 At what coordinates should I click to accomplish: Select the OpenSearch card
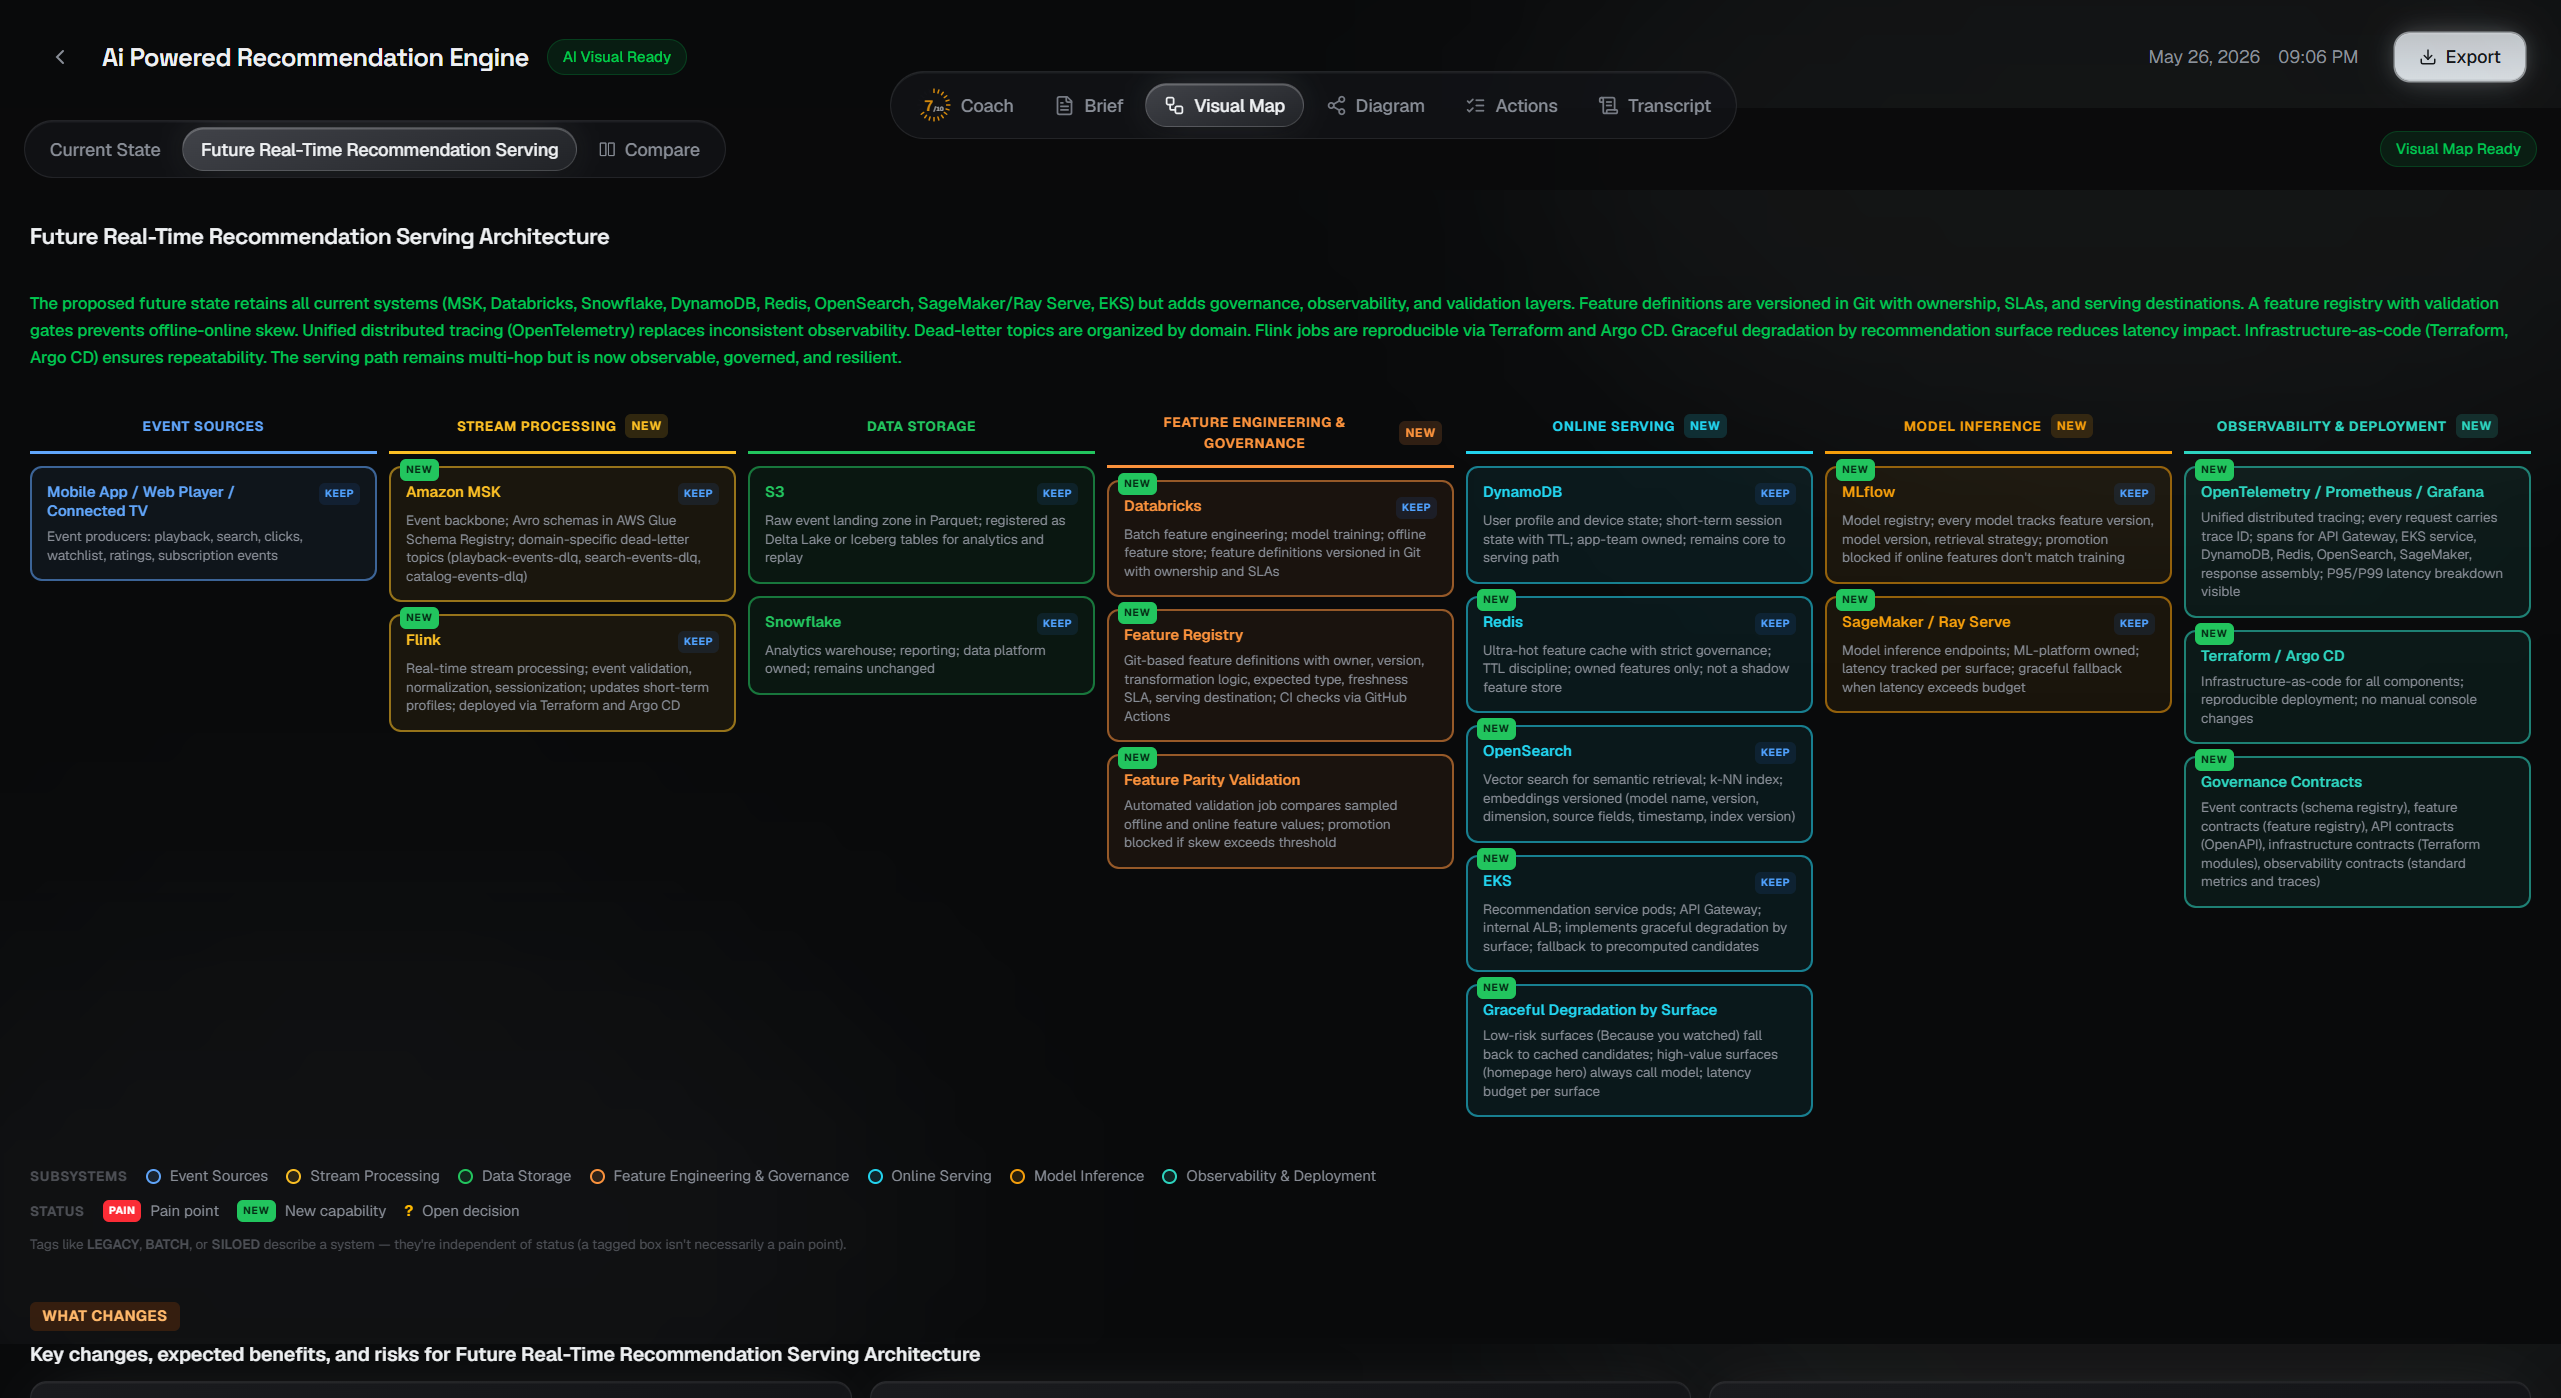coord(1639,784)
